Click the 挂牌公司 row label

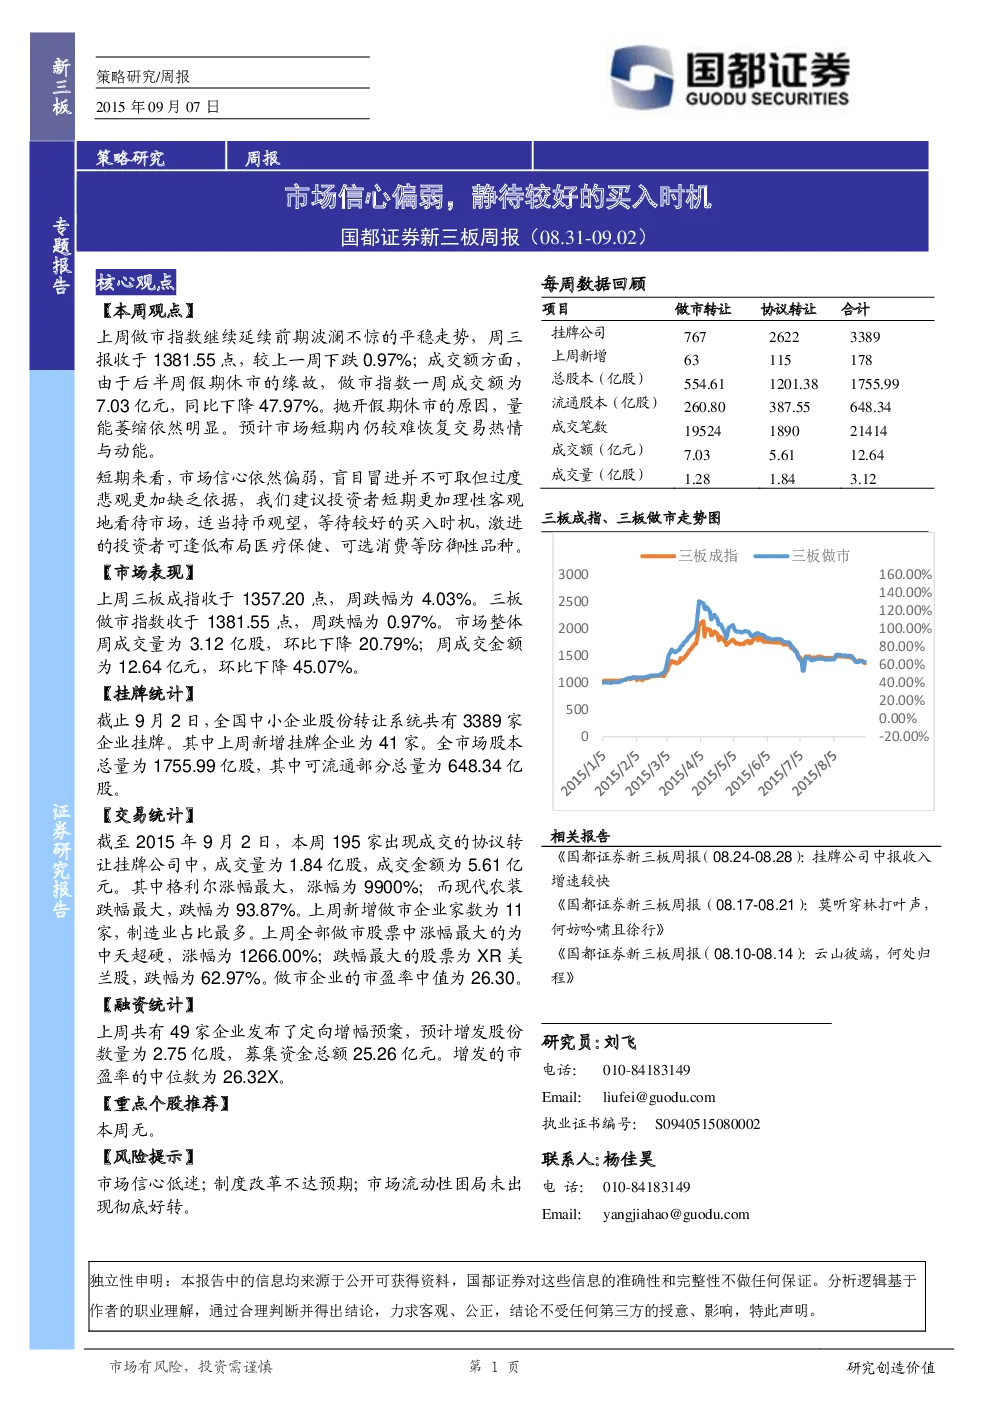[578, 332]
